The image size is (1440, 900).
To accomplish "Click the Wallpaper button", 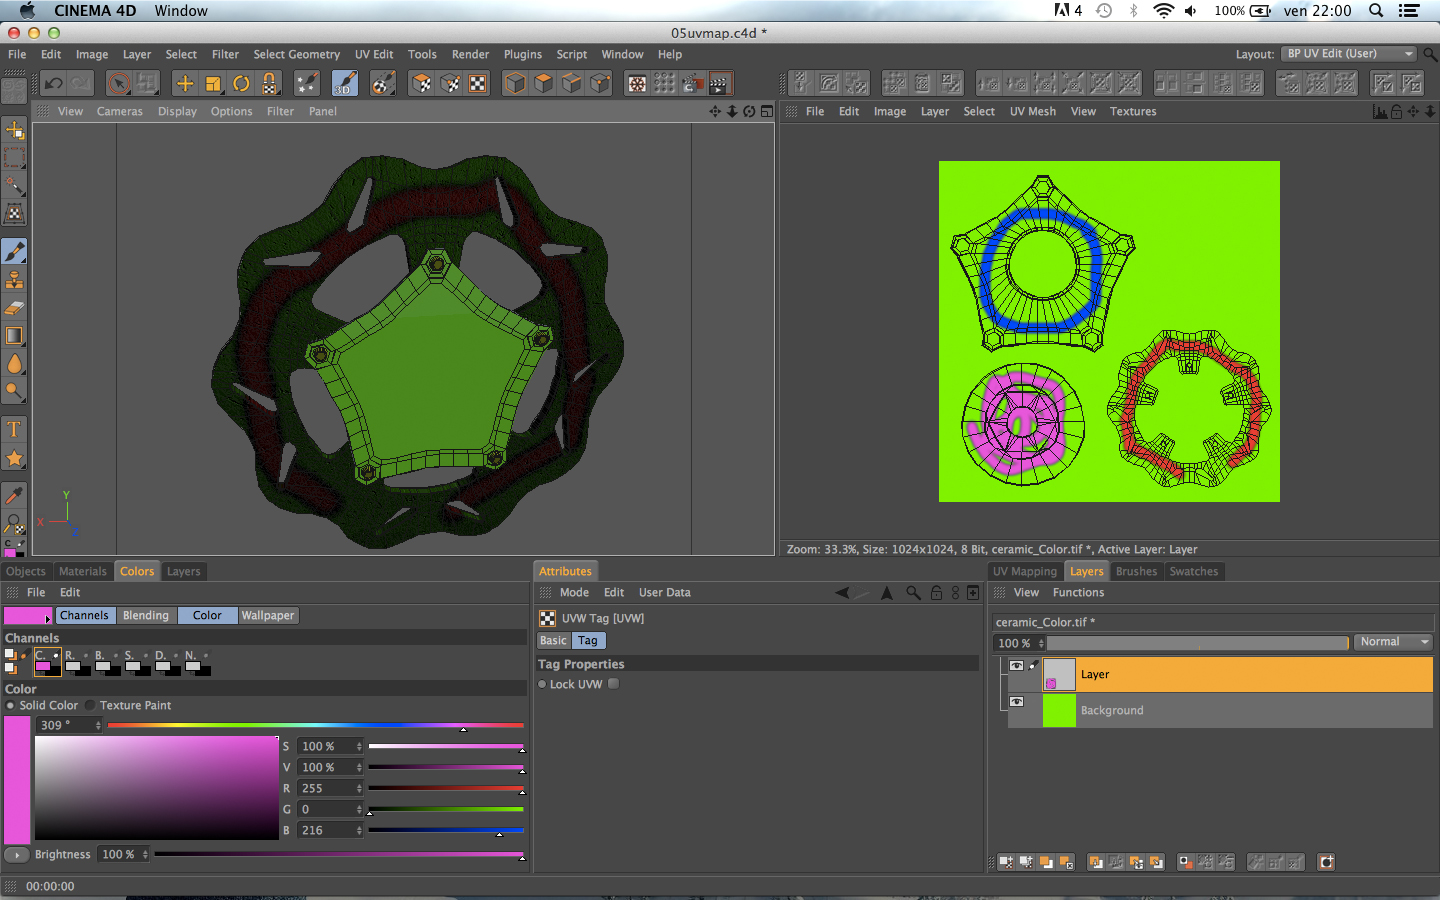I will coord(268,616).
